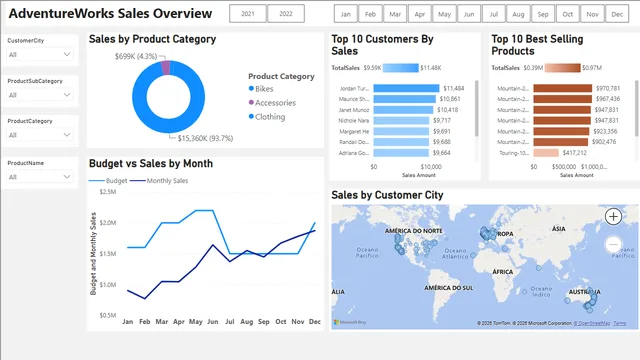Click the $15,360K (93.7%) data label
Screen dimensions: 640x360
click(205, 138)
